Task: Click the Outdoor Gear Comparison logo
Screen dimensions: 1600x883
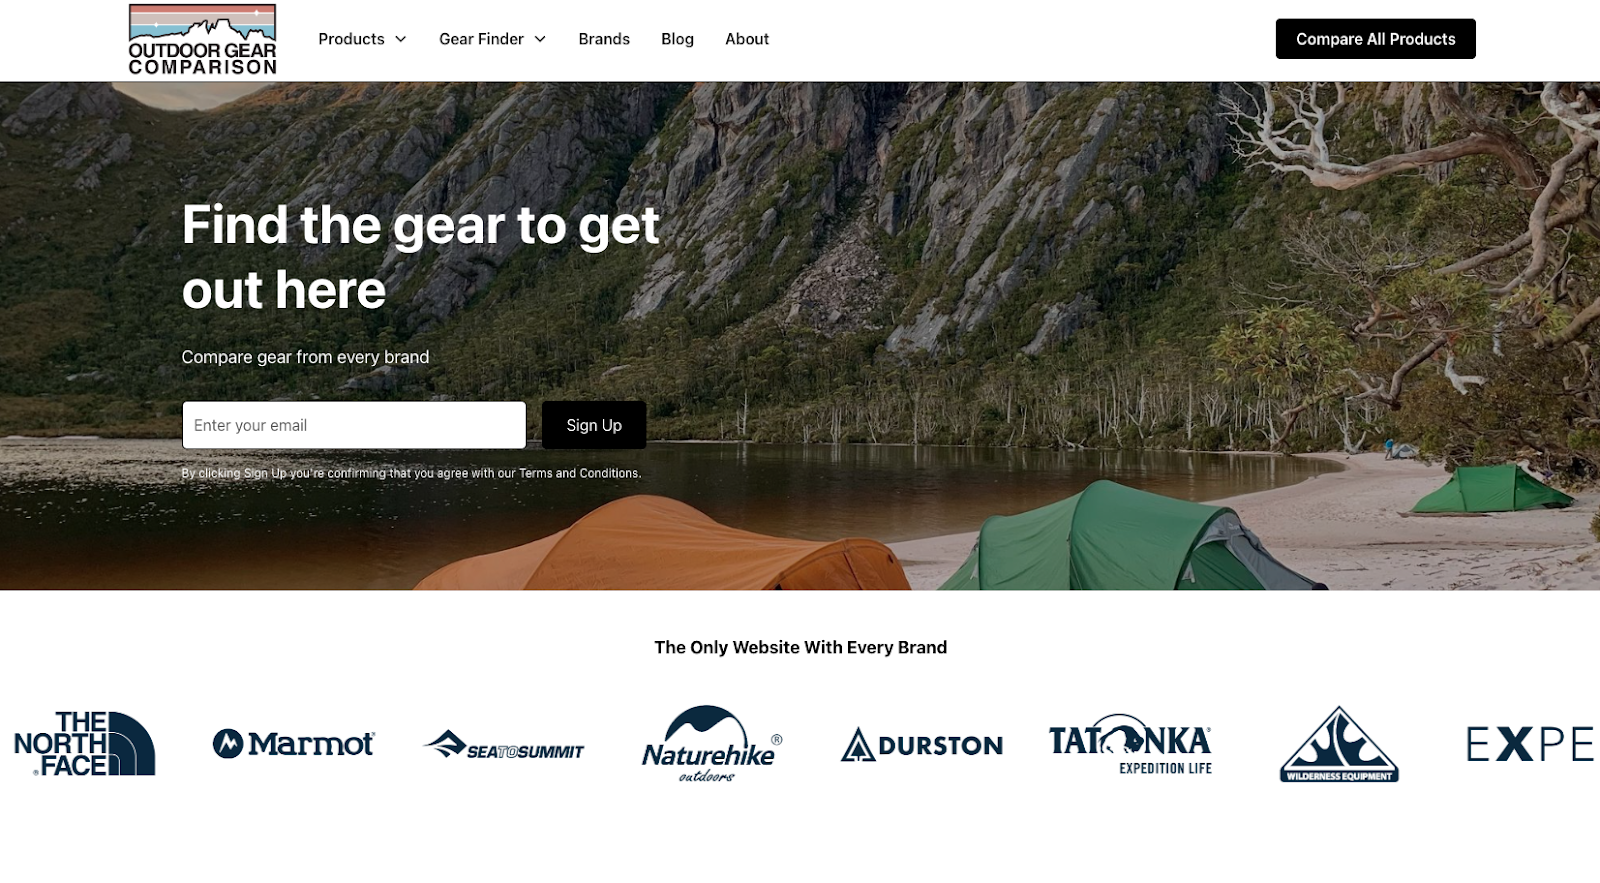Action: click(203, 40)
